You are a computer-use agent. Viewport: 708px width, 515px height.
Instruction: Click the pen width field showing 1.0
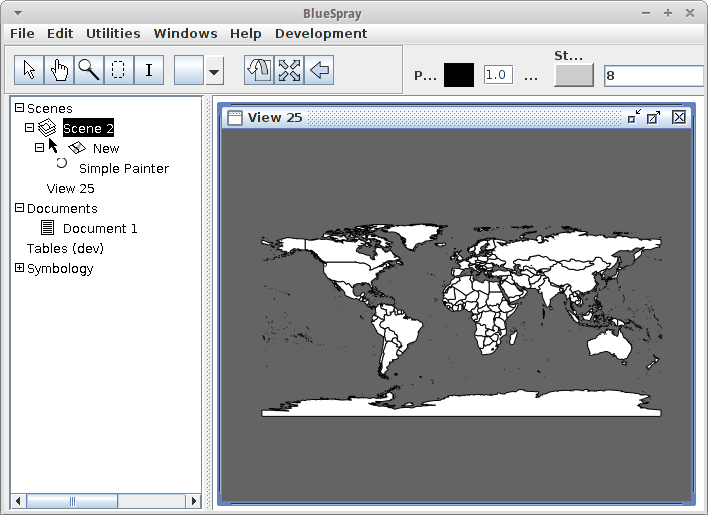(x=497, y=75)
